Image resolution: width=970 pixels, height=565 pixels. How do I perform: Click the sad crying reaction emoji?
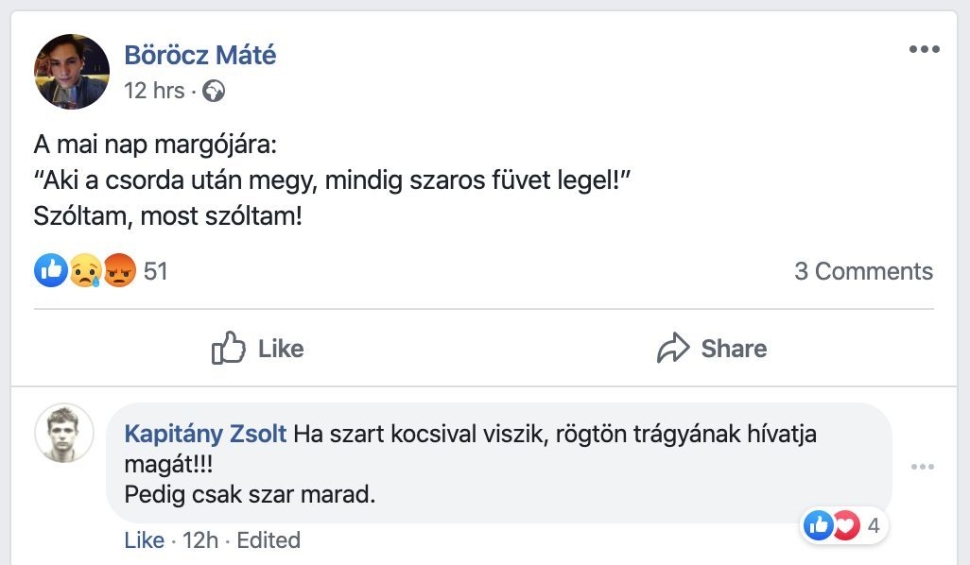pyautogui.click(x=84, y=270)
